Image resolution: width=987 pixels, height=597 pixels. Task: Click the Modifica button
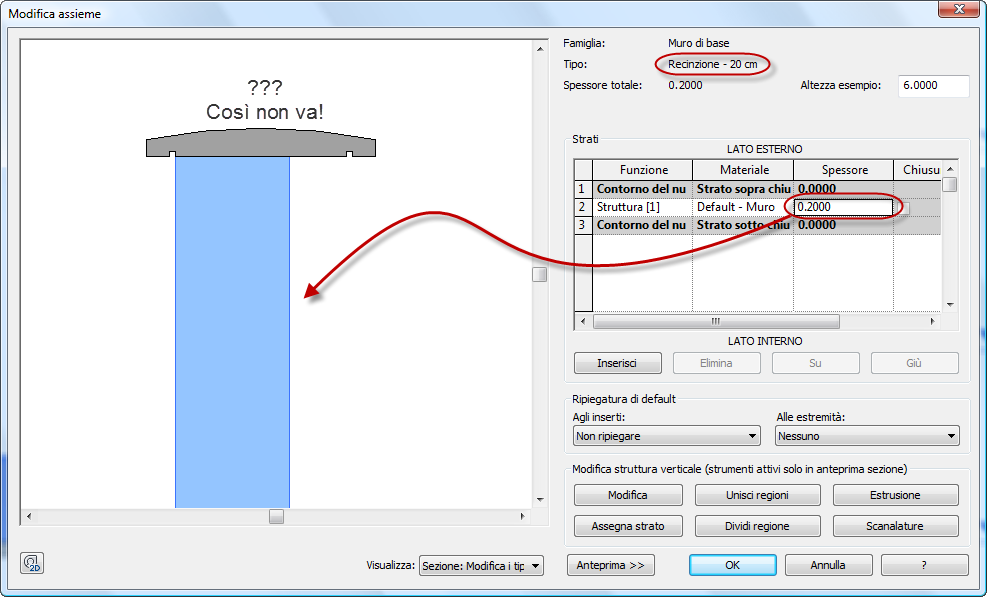pos(628,495)
